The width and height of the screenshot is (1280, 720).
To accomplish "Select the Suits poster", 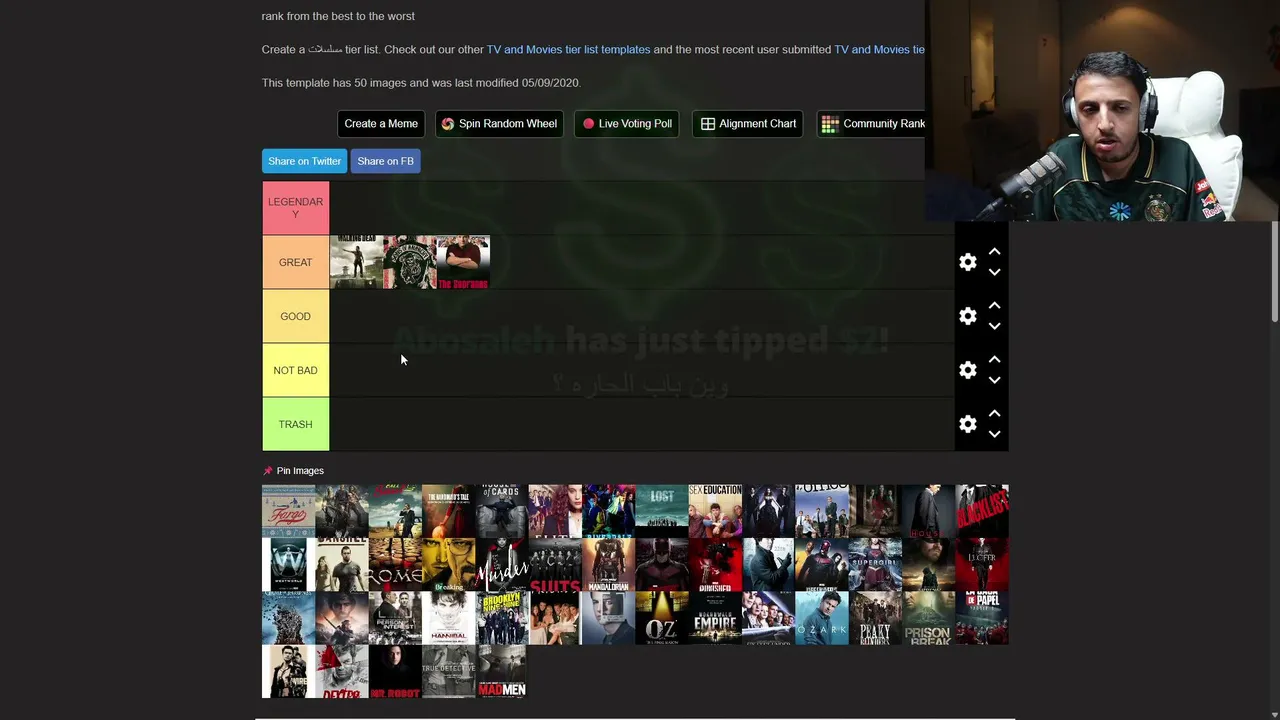I will pyautogui.click(x=555, y=565).
